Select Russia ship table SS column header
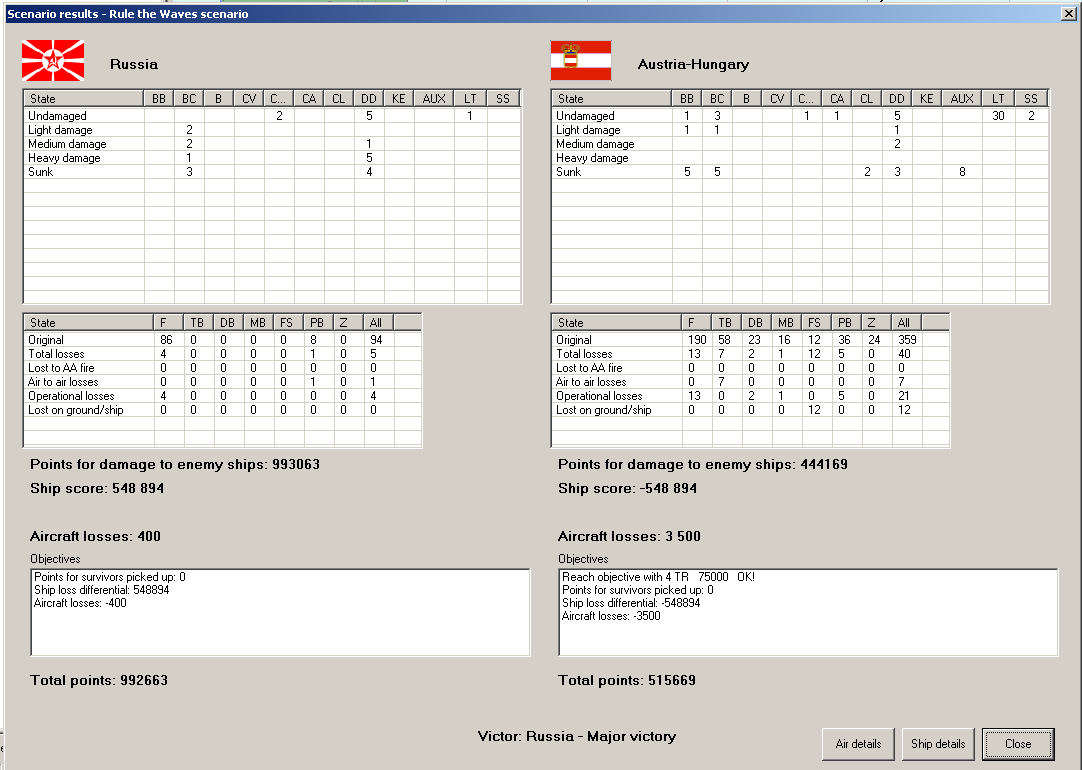Viewport: 1082px width, 770px height. pos(503,99)
